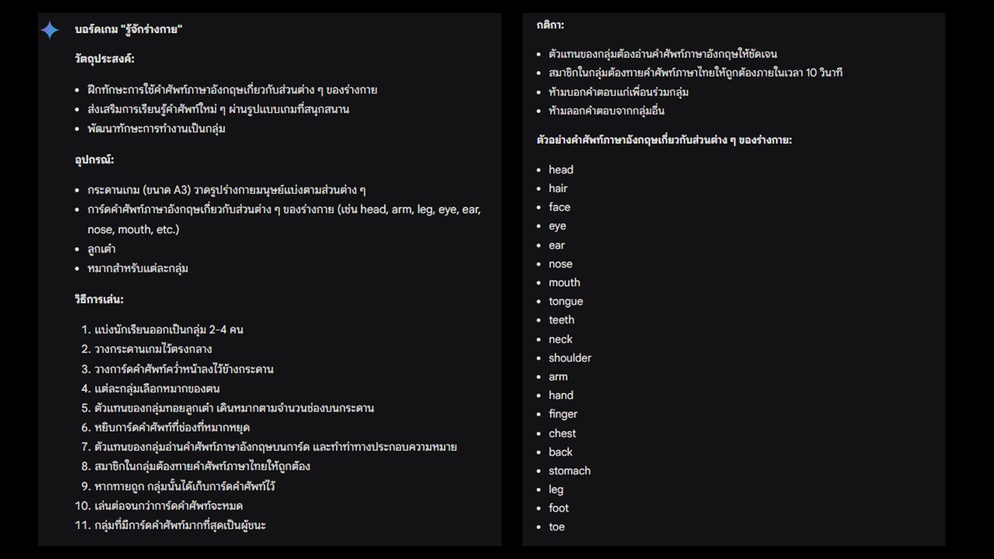
Task: Click the "กติกา:" heading
Action: pos(550,25)
